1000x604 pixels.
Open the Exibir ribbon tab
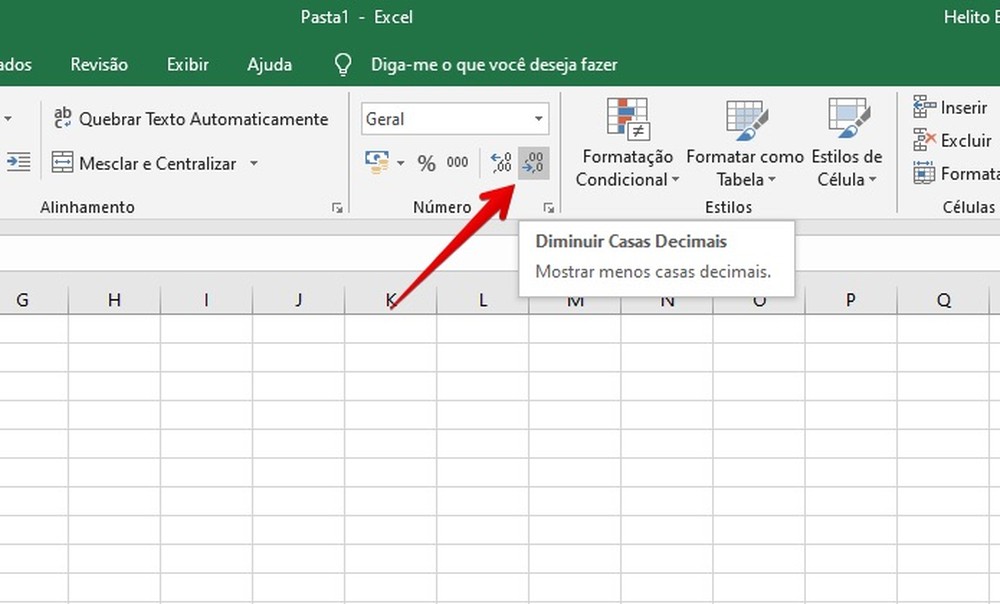pos(187,64)
